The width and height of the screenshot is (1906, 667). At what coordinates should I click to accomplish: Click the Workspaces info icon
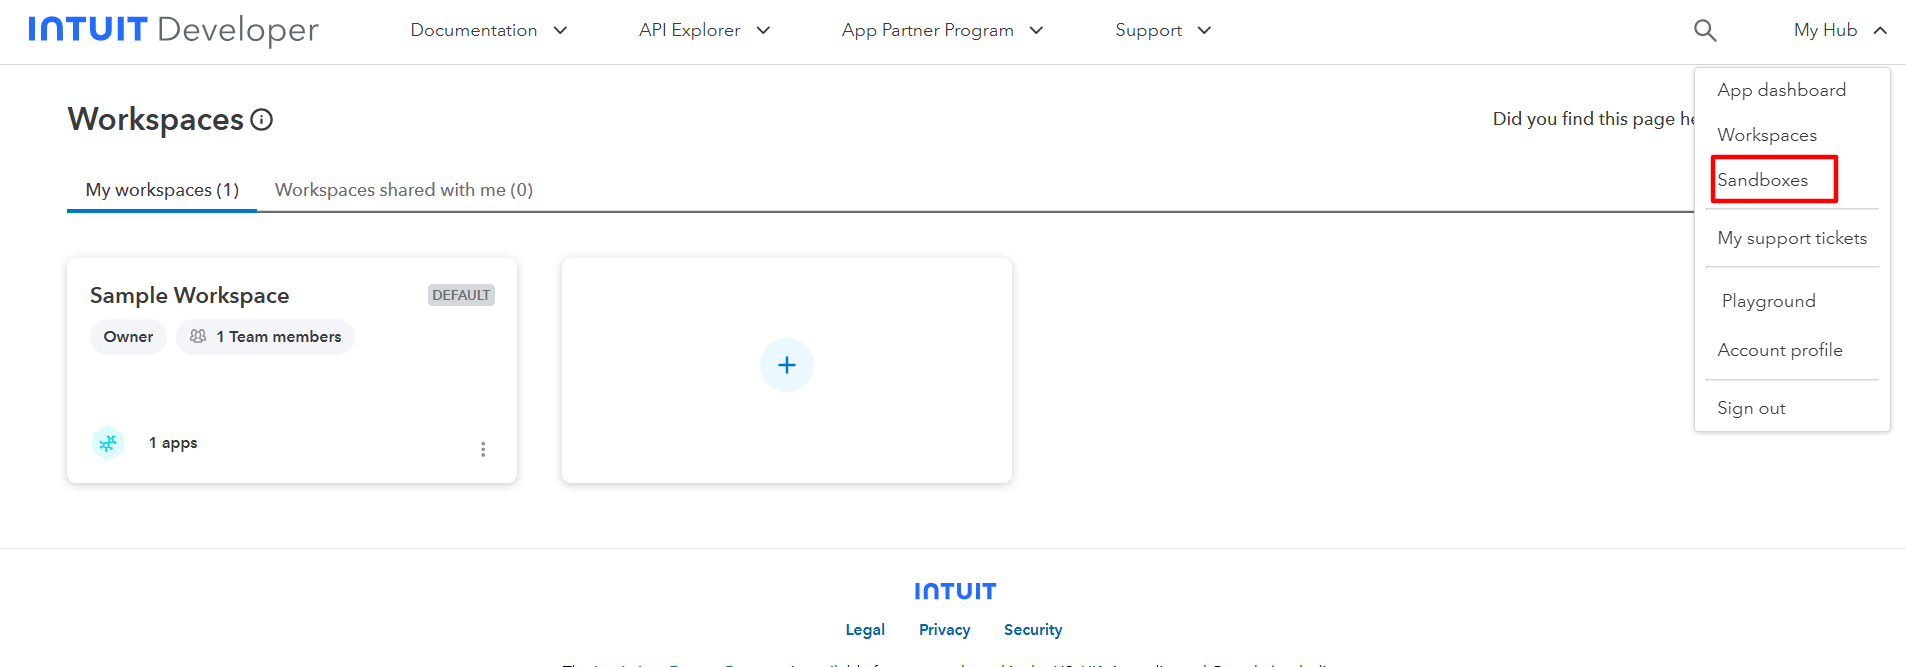tap(262, 120)
